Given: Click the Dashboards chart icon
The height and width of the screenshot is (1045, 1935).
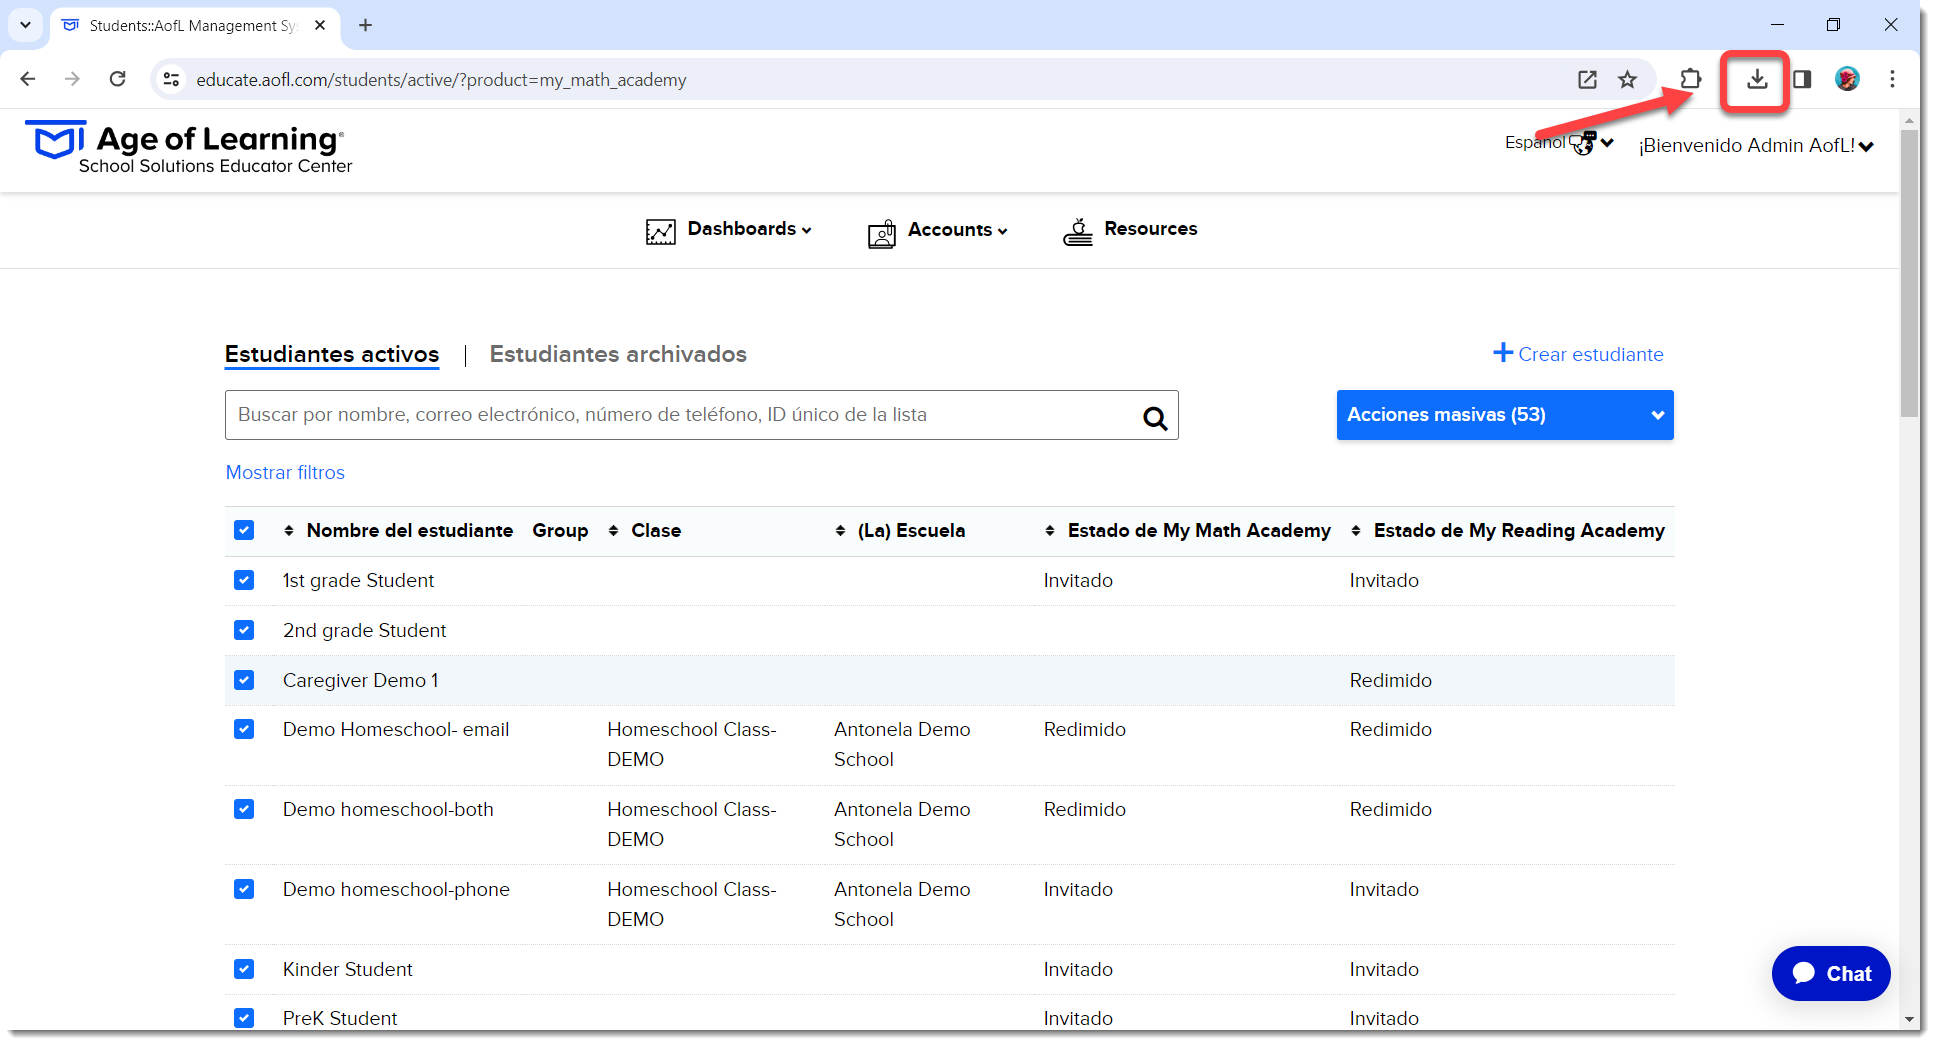Looking at the screenshot, I should point(660,231).
